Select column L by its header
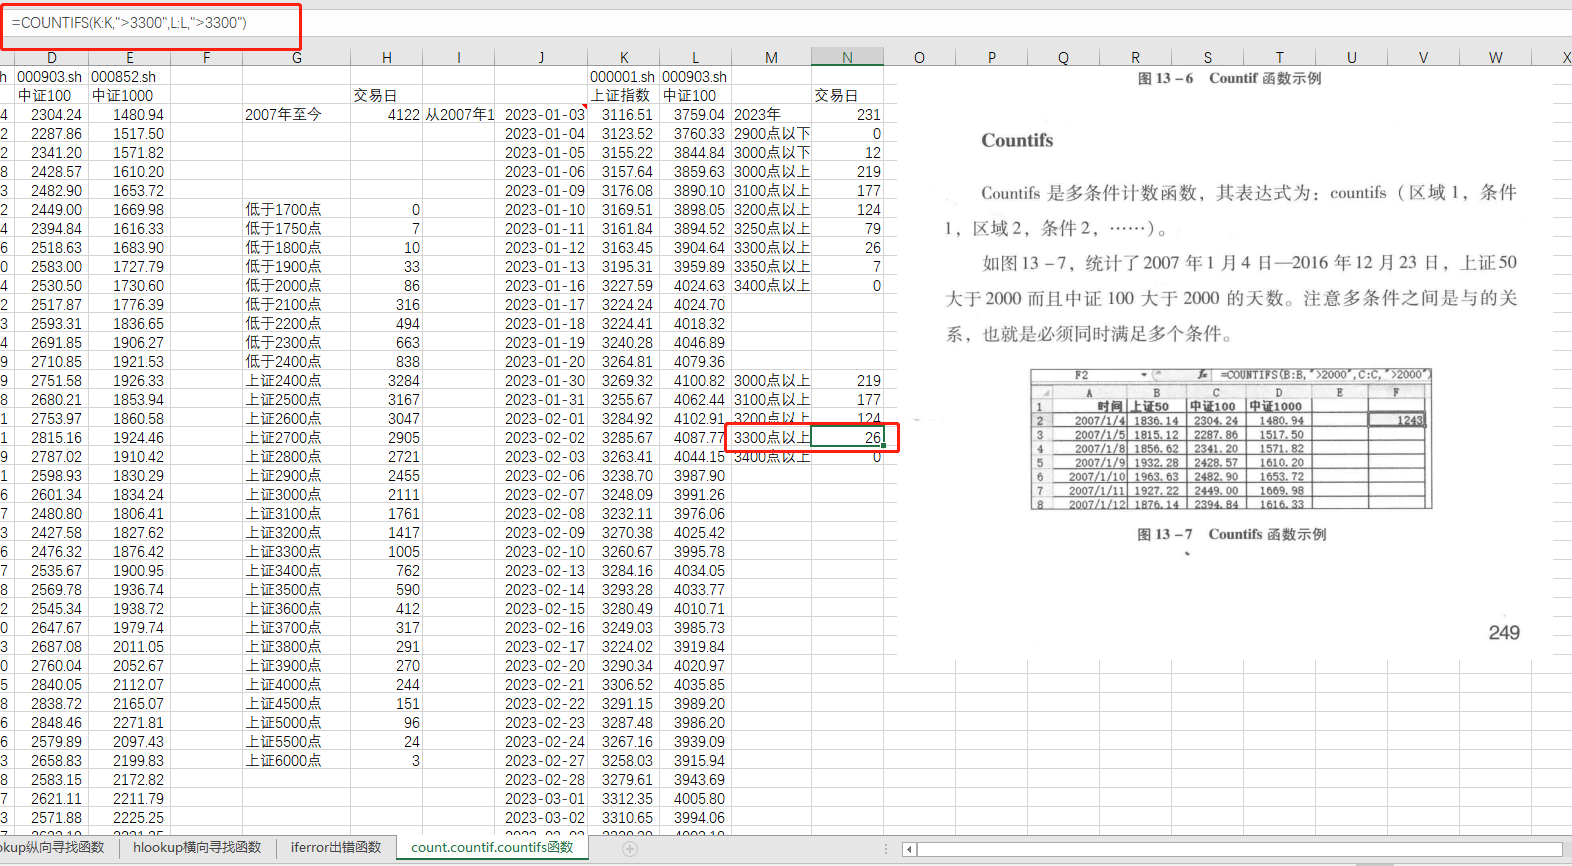The image size is (1572, 866). coord(696,58)
